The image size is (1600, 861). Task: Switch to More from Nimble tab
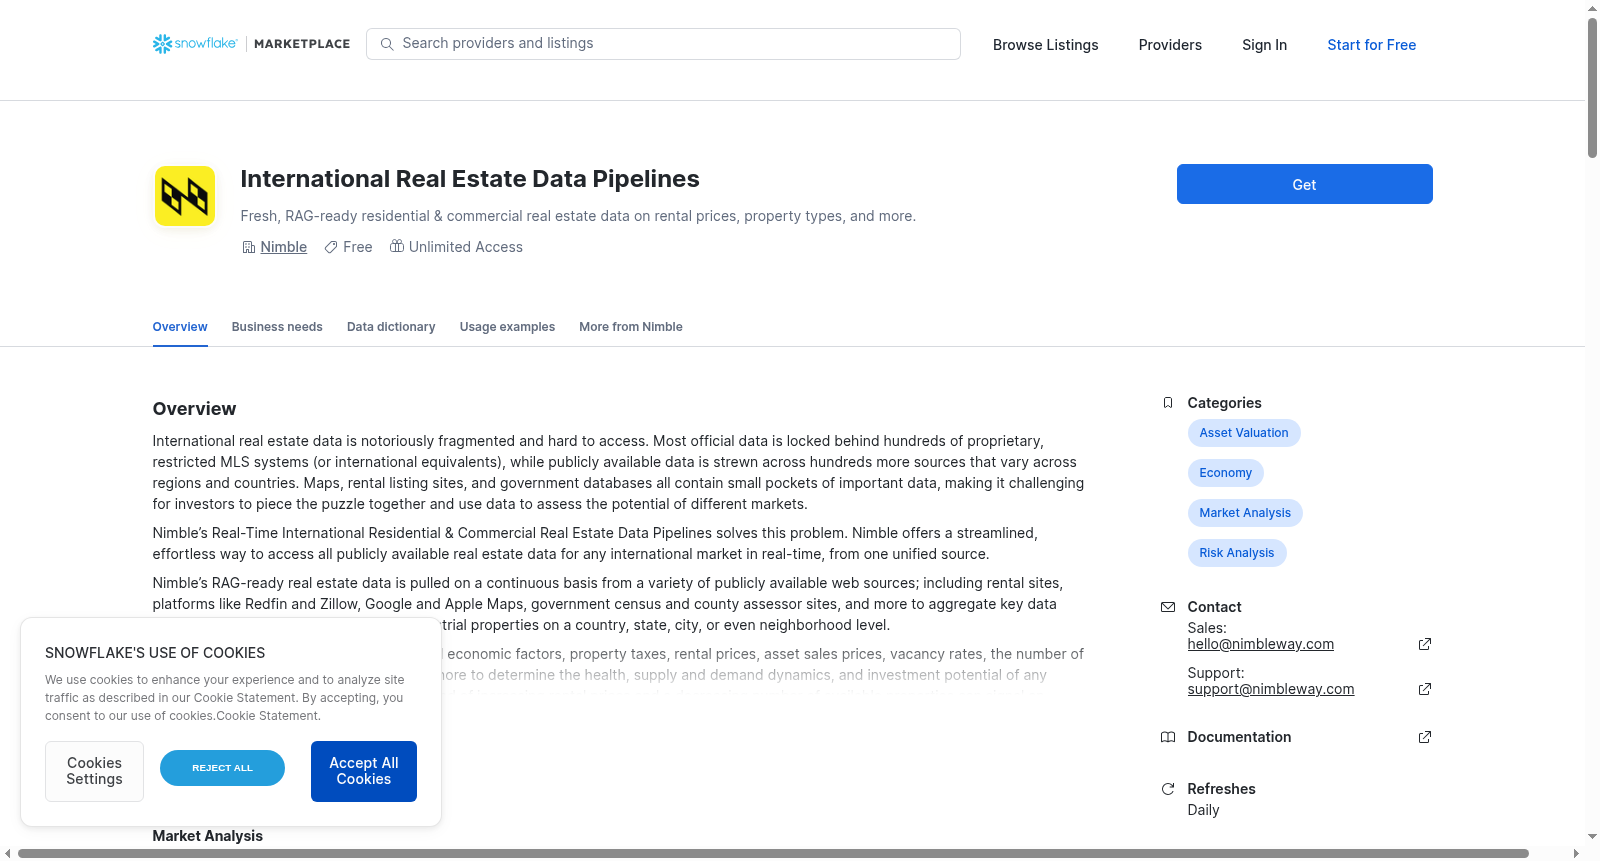[x=631, y=327]
